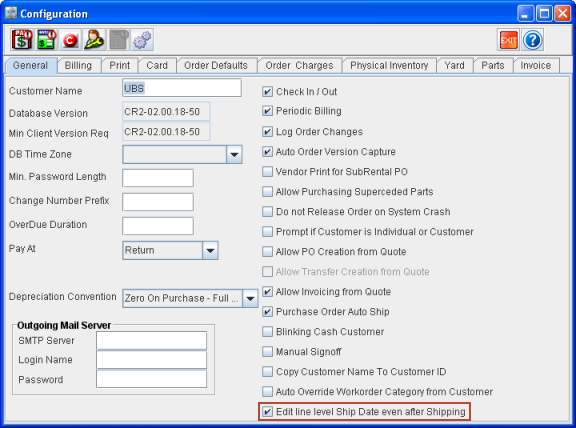Click the red EXIT icon
Viewport: 576px width, 428px height.
pyautogui.click(x=508, y=40)
